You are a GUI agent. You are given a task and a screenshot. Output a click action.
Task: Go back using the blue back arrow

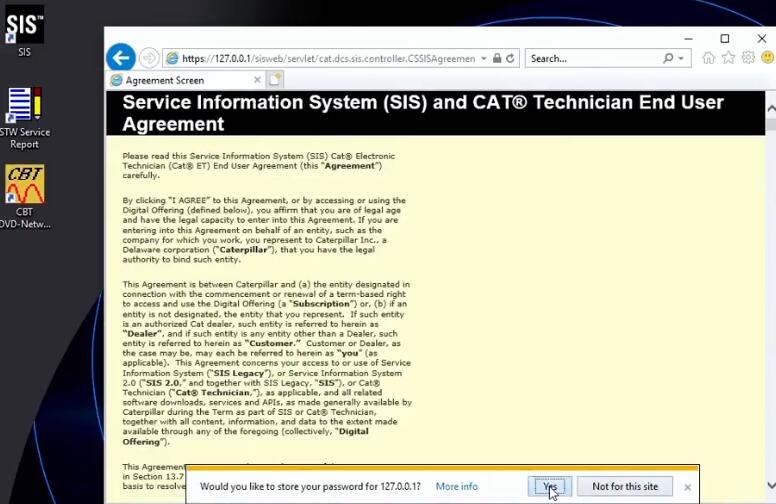pyautogui.click(x=121, y=58)
